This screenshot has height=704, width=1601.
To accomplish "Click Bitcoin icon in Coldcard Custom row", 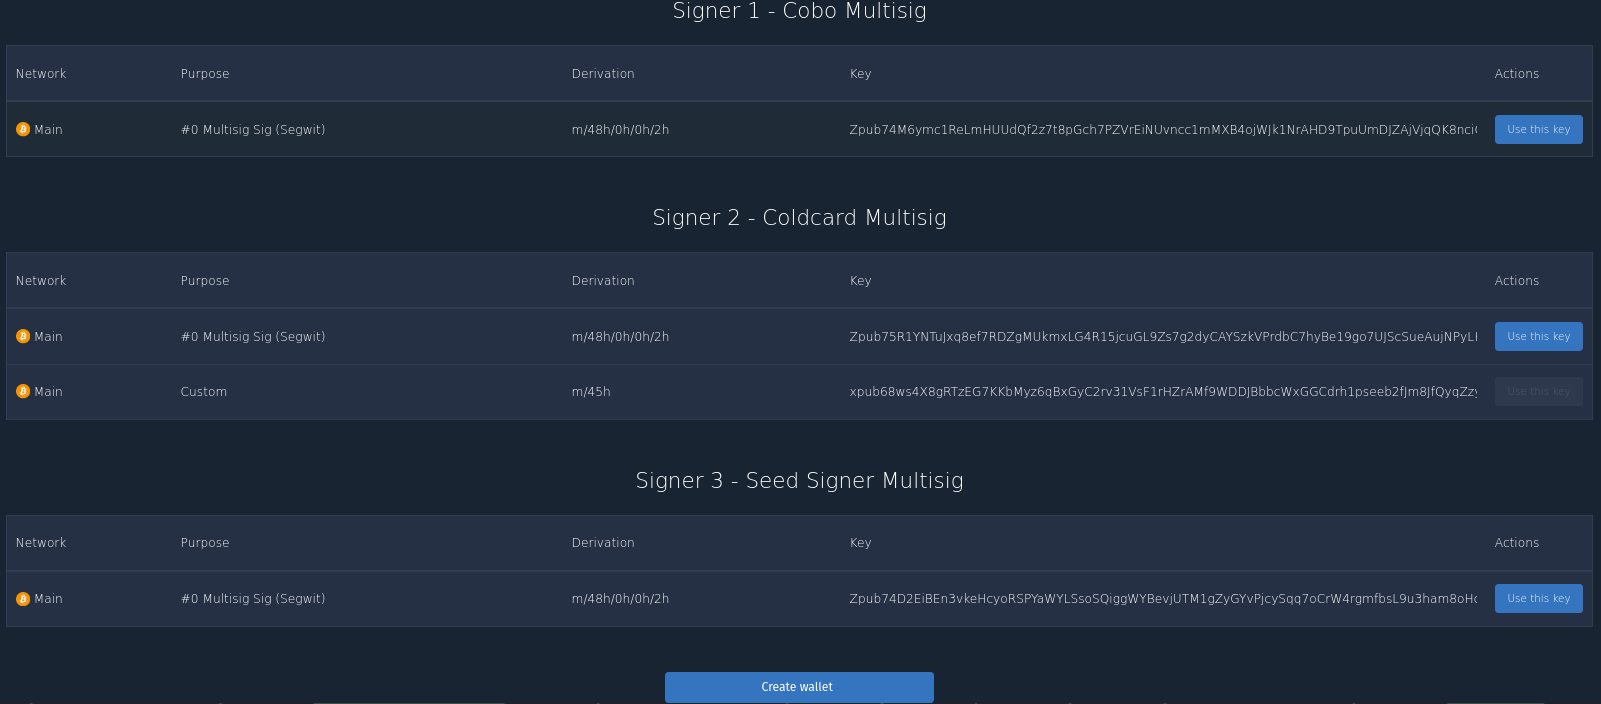I will (23, 391).
